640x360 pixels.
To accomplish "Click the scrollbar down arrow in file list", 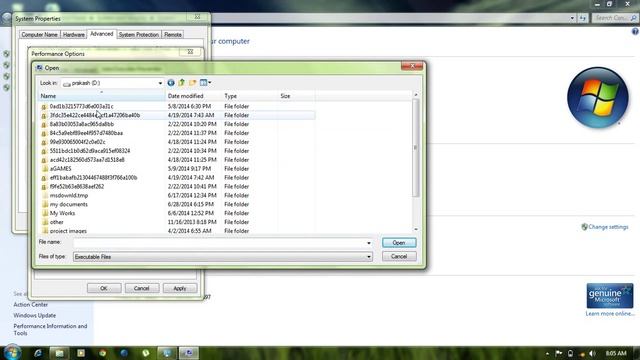I will tap(416, 229).
